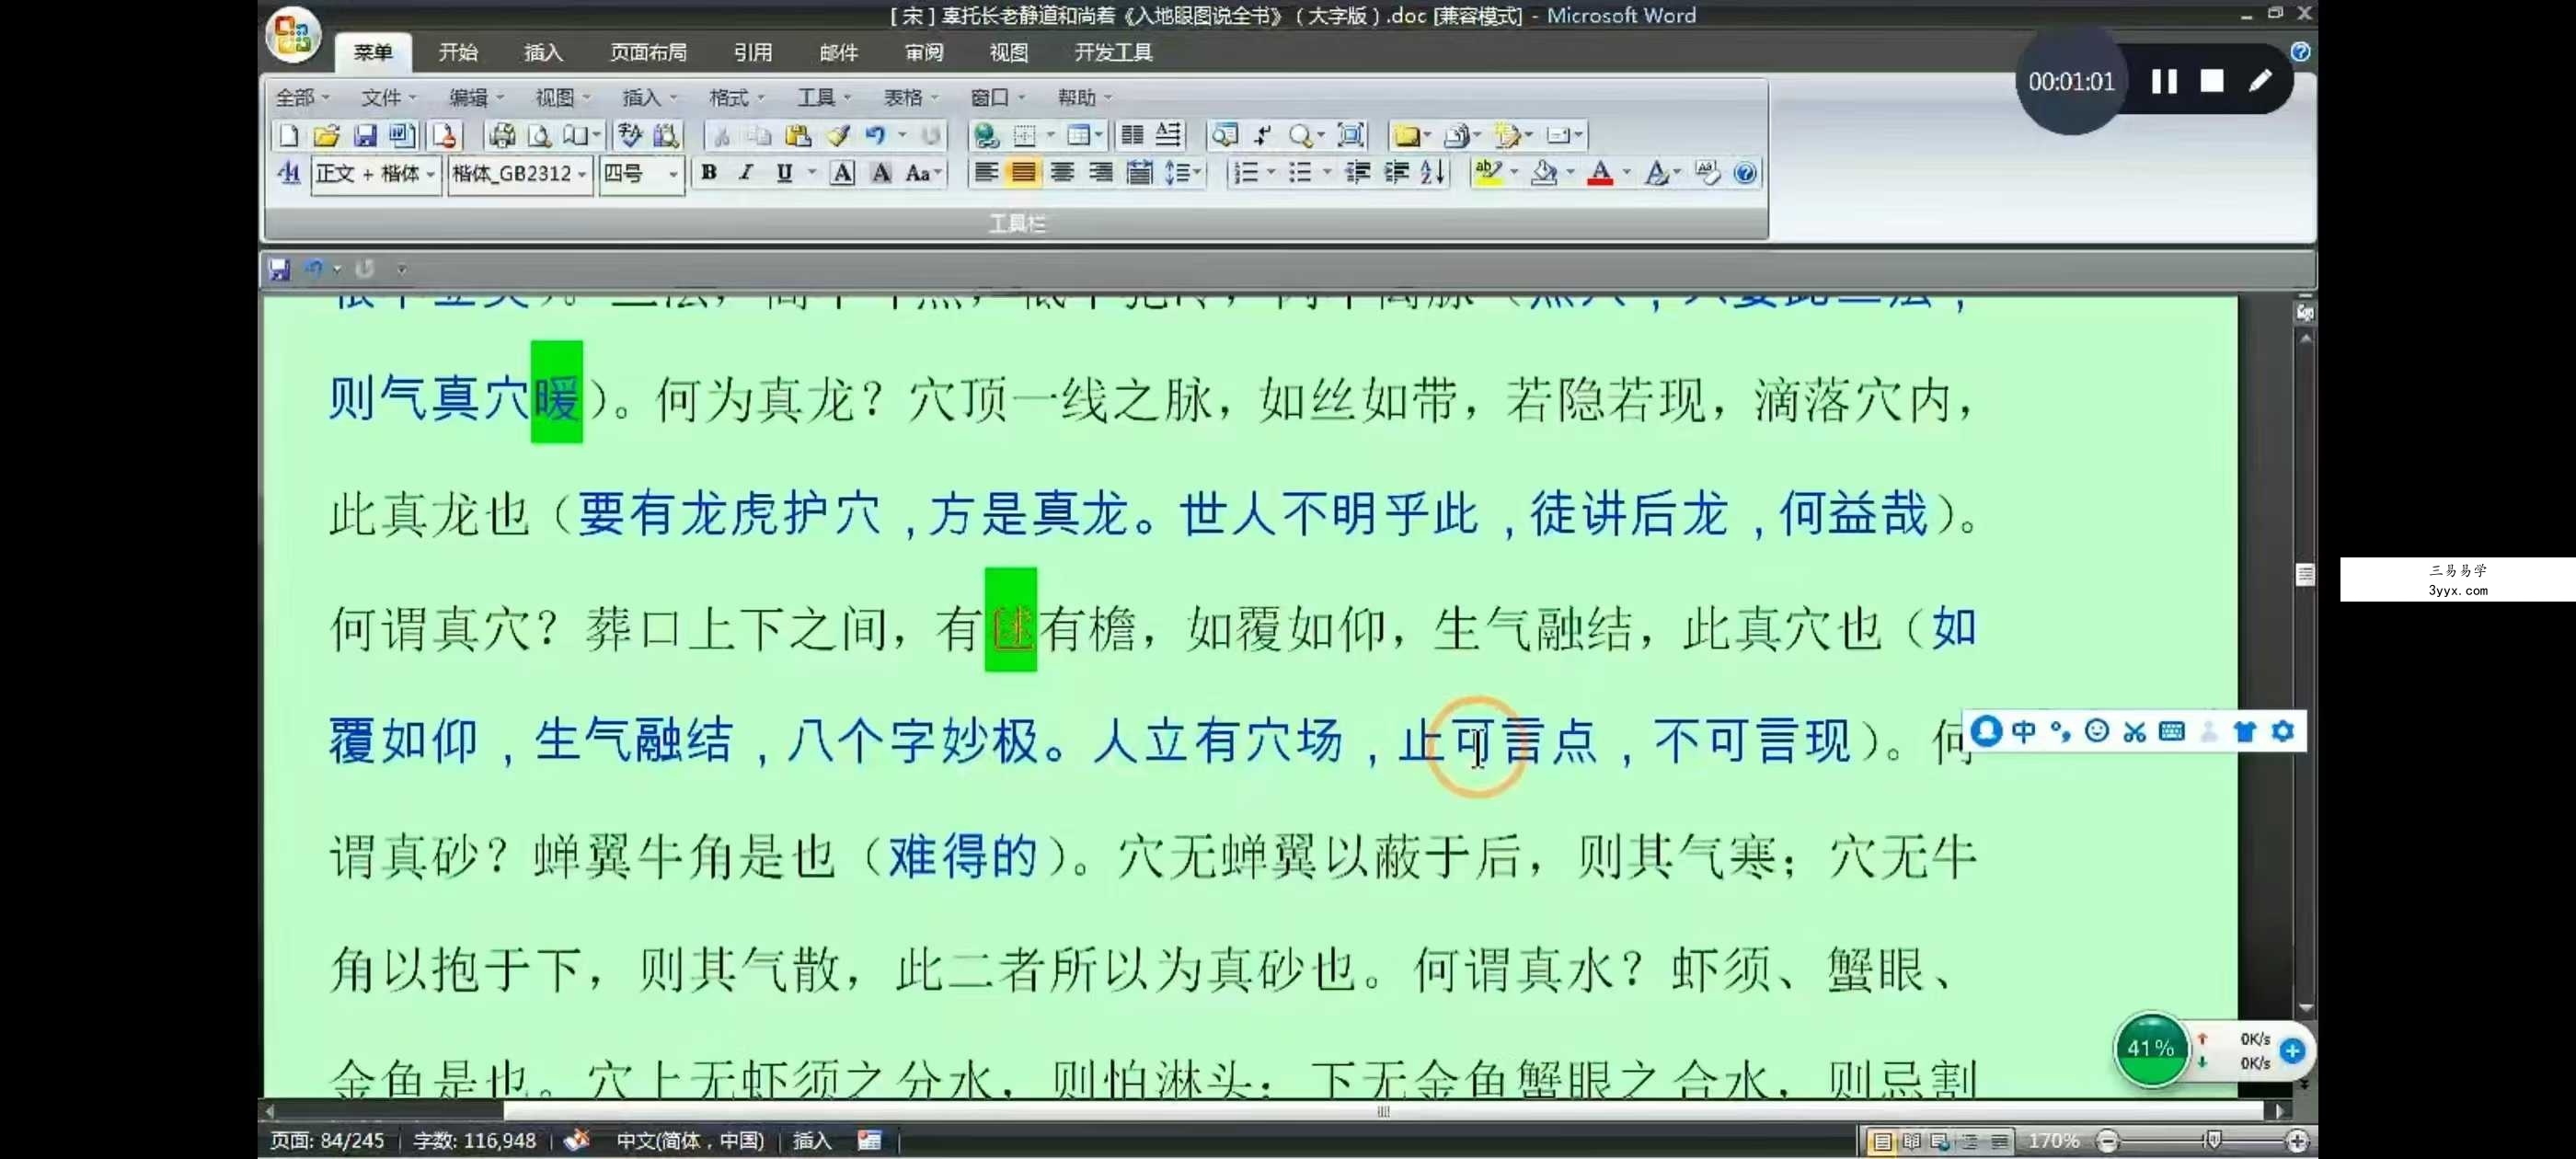The height and width of the screenshot is (1159, 2576).
Task: Open the 格式 classic menu
Action: click(735, 97)
